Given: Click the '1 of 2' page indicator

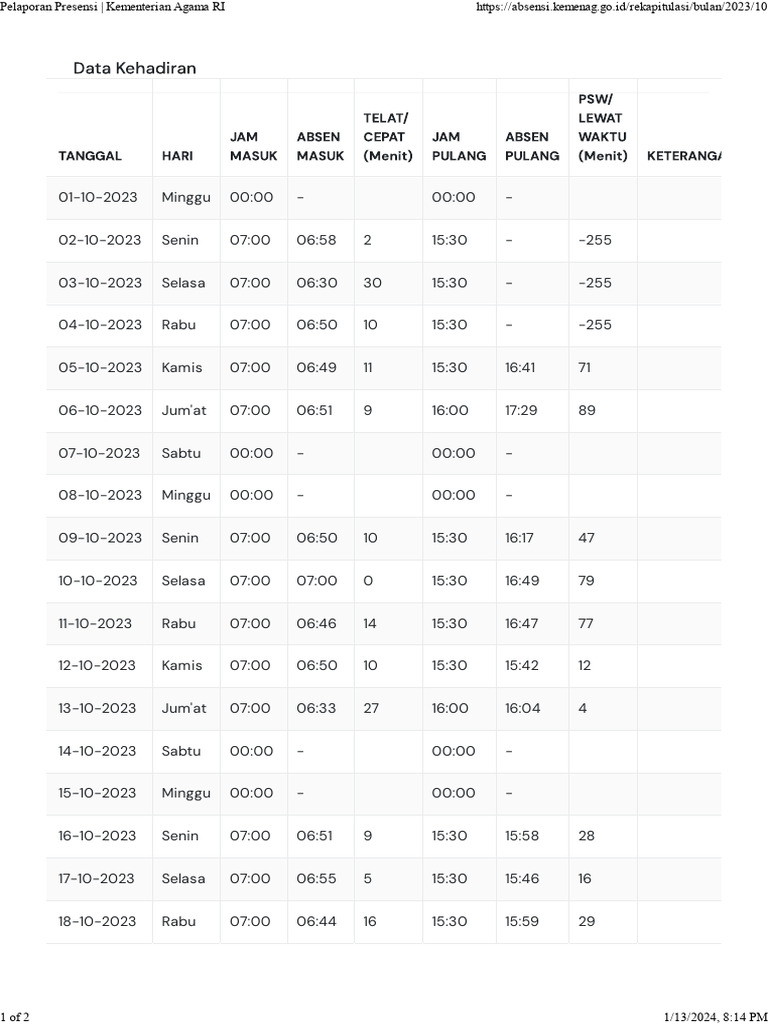Looking at the screenshot, I should point(15,1017).
